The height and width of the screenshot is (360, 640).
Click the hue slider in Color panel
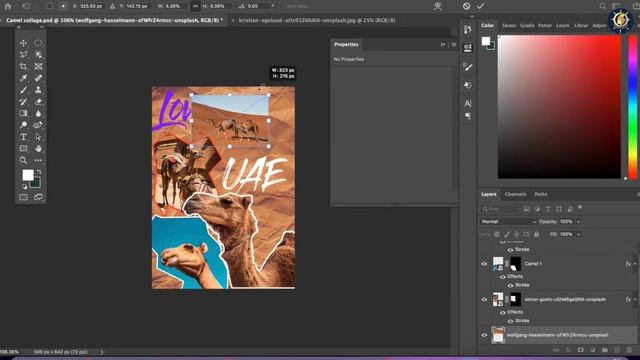click(x=633, y=107)
